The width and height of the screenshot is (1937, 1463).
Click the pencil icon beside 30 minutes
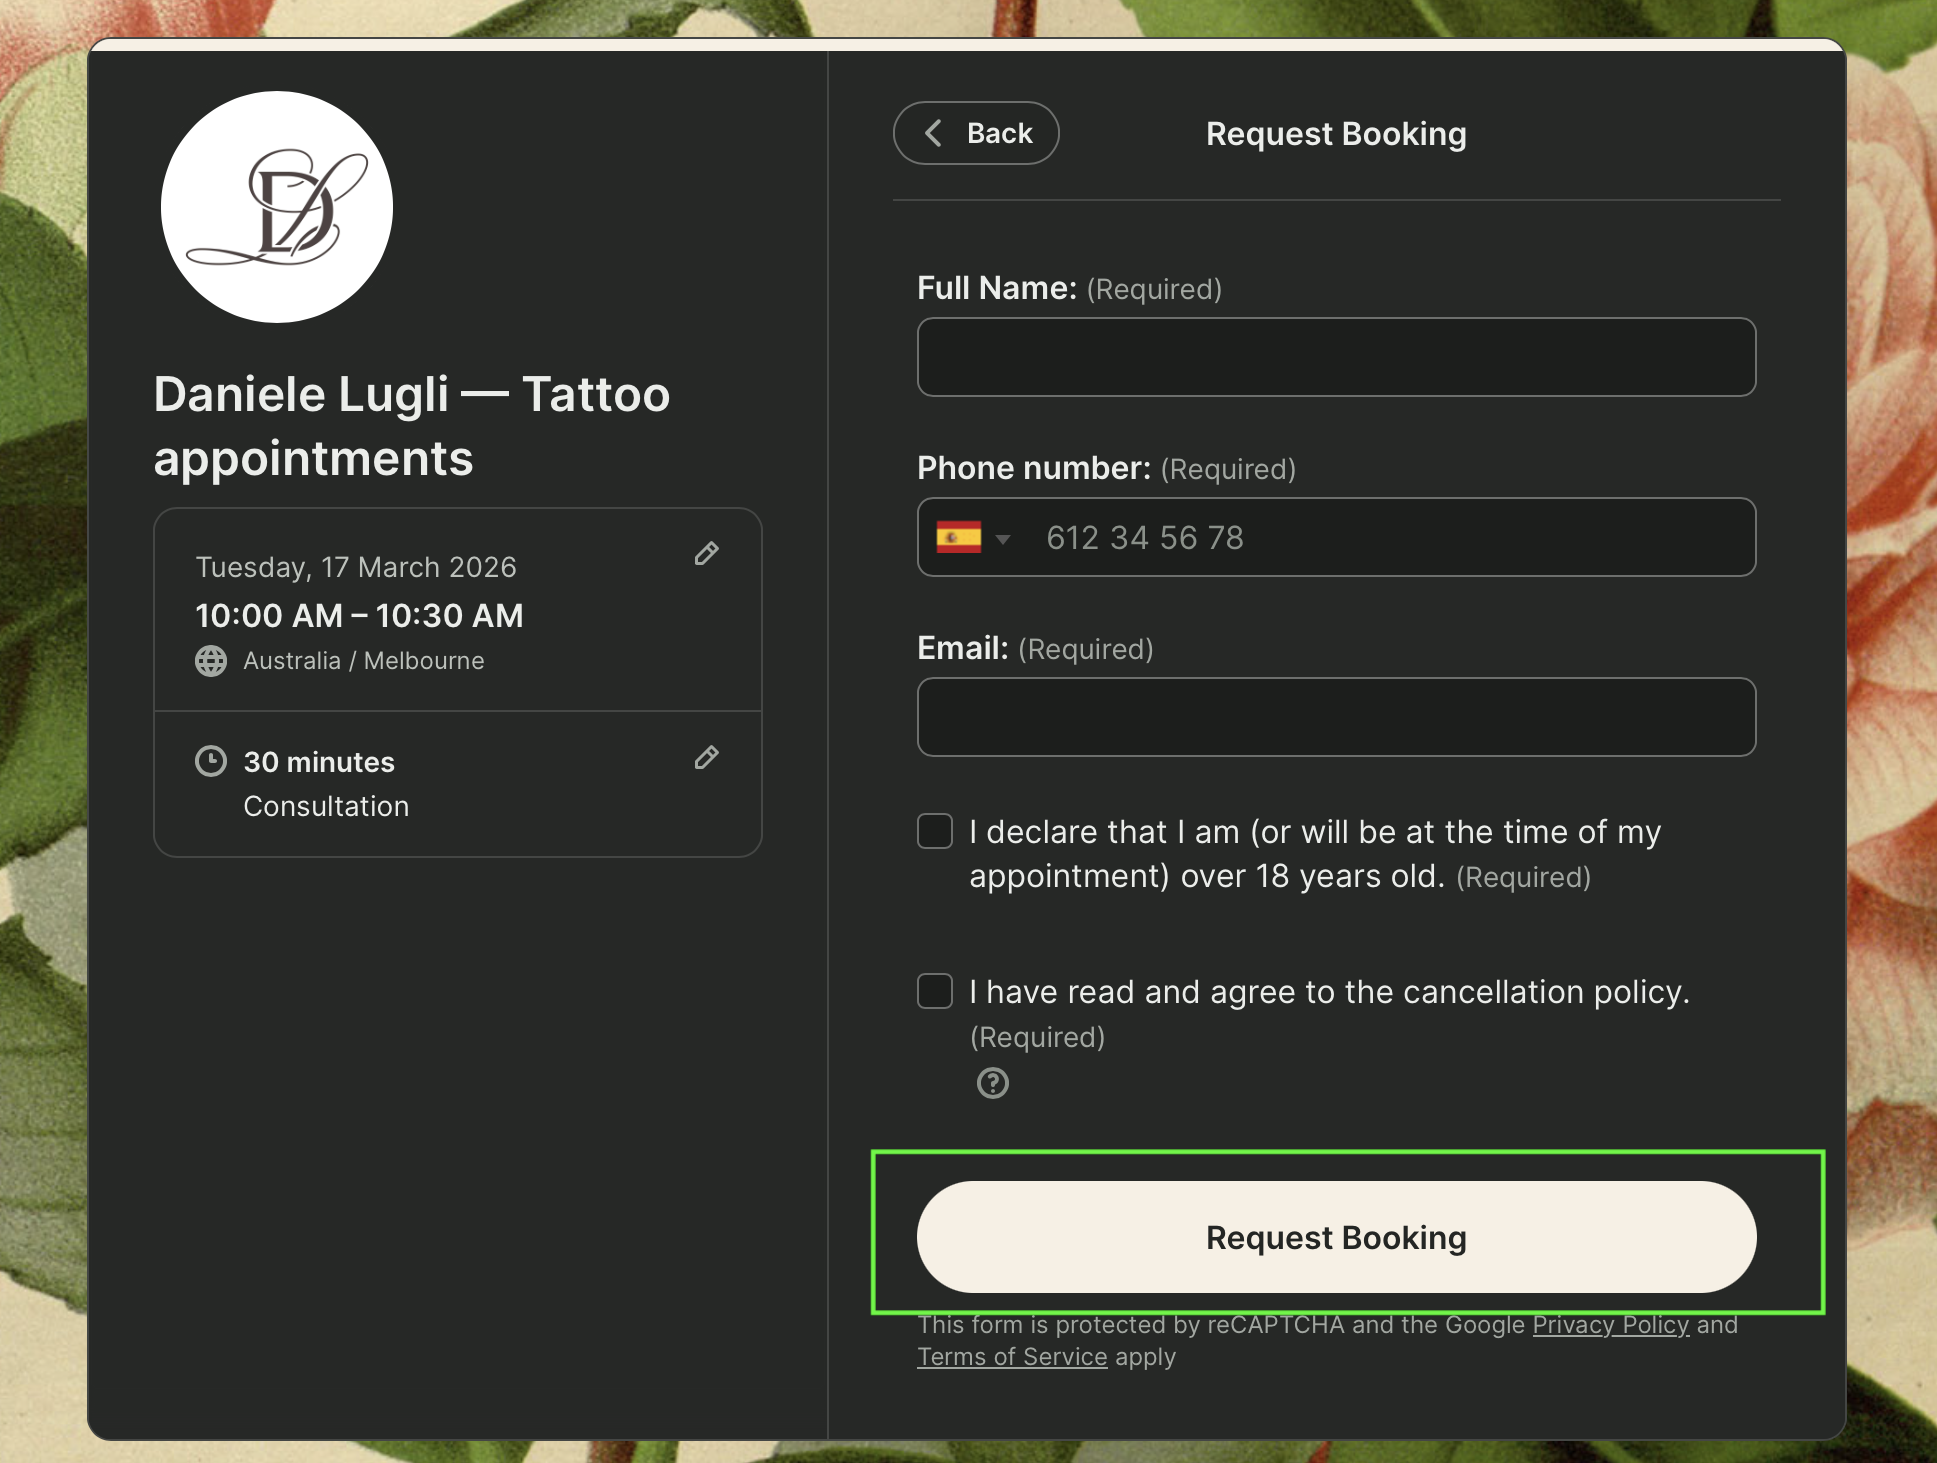(x=706, y=759)
